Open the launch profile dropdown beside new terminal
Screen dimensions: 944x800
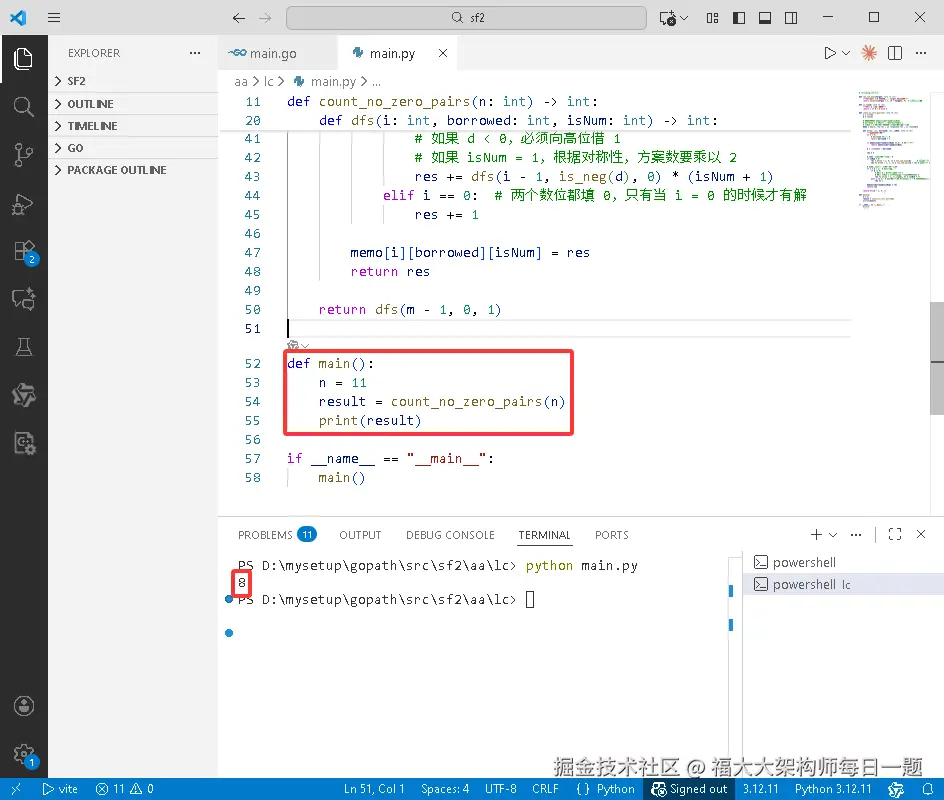[833, 535]
